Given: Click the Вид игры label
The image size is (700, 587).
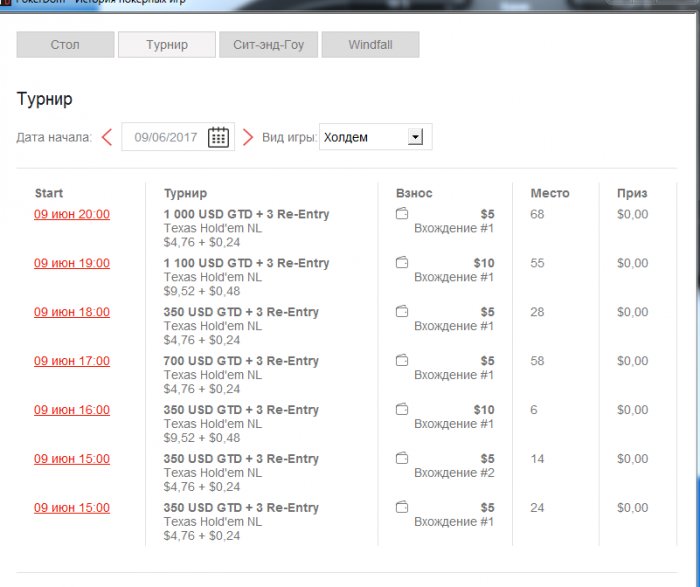Looking at the screenshot, I should pos(289,137).
